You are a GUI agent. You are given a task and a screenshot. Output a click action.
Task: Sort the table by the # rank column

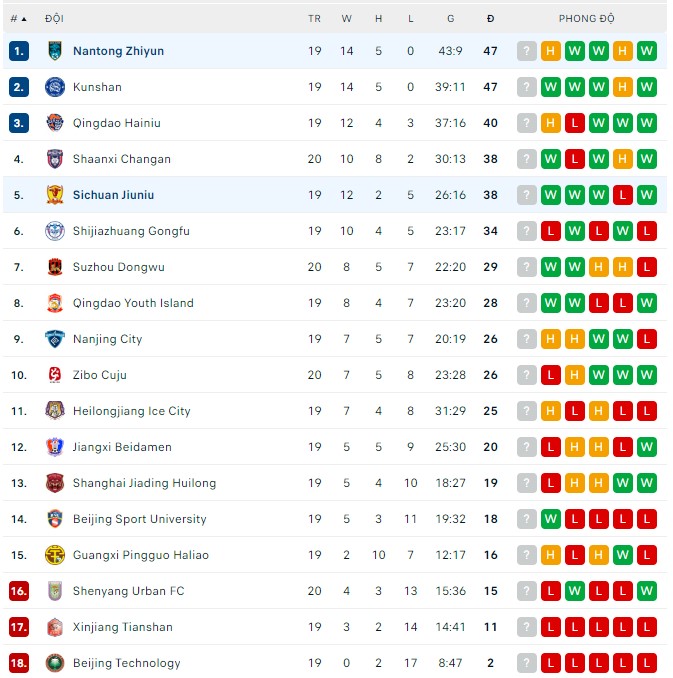(x=18, y=19)
